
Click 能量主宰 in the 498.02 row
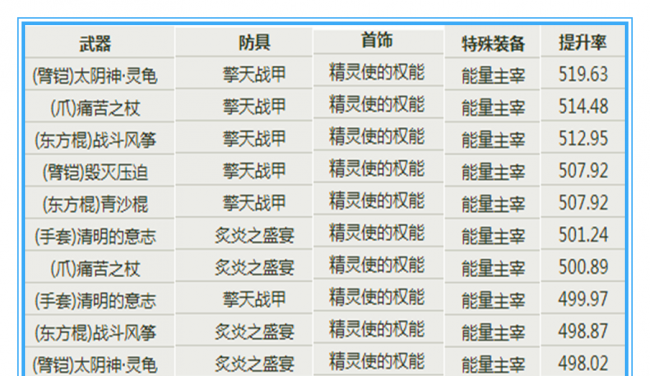click(x=493, y=365)
